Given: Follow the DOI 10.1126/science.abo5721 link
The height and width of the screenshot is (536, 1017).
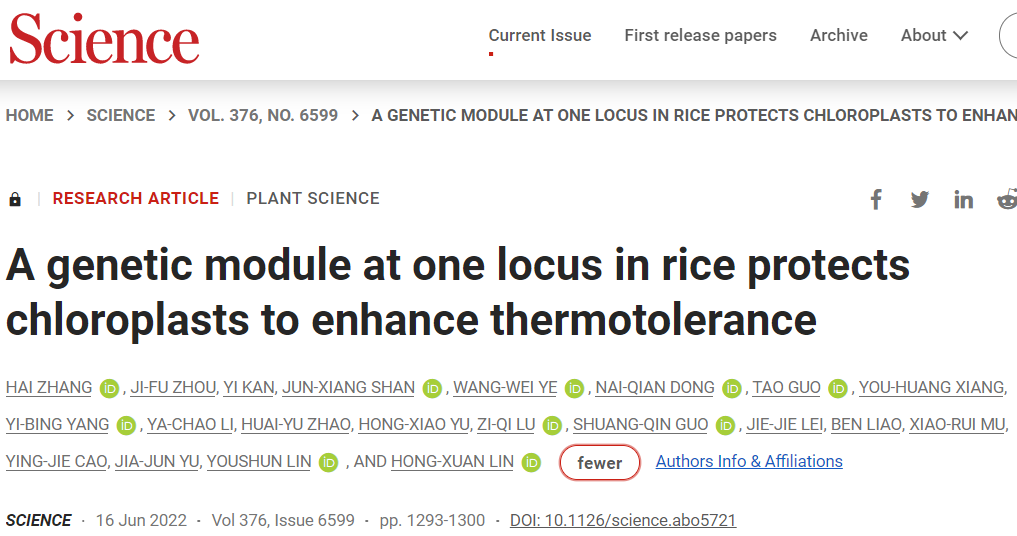Looking at the screenshot, I should click(x=623, y=520).
